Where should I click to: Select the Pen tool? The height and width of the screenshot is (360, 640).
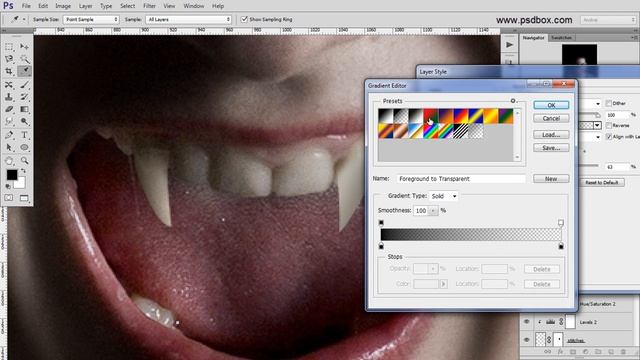[x=9, y=135]
